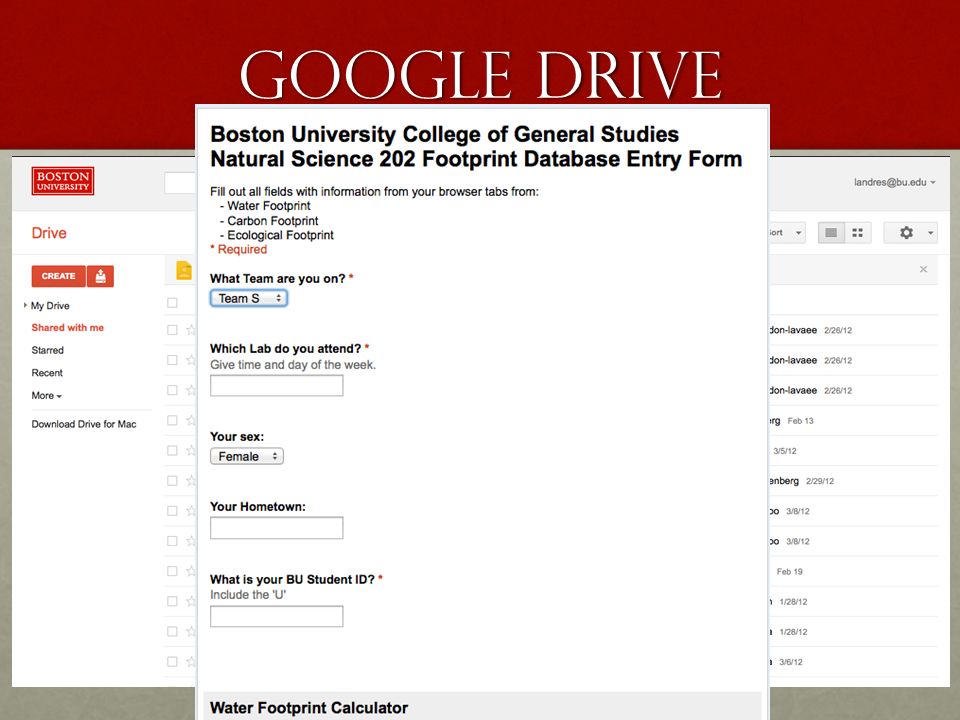Check the box on the Feb 19 row
This screenshot has width=960, height=720.
pos(172,571)
